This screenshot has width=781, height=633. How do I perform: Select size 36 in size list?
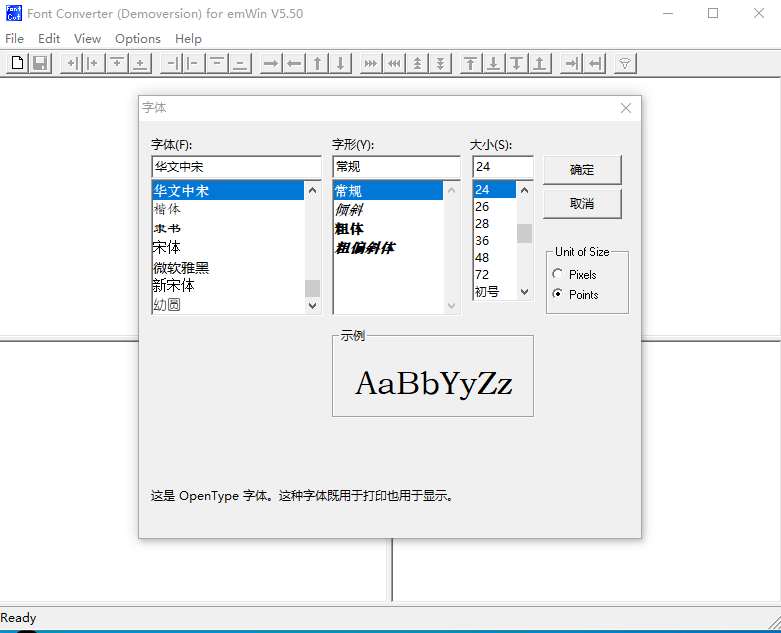pyautogui.click(x=495, y=241)
